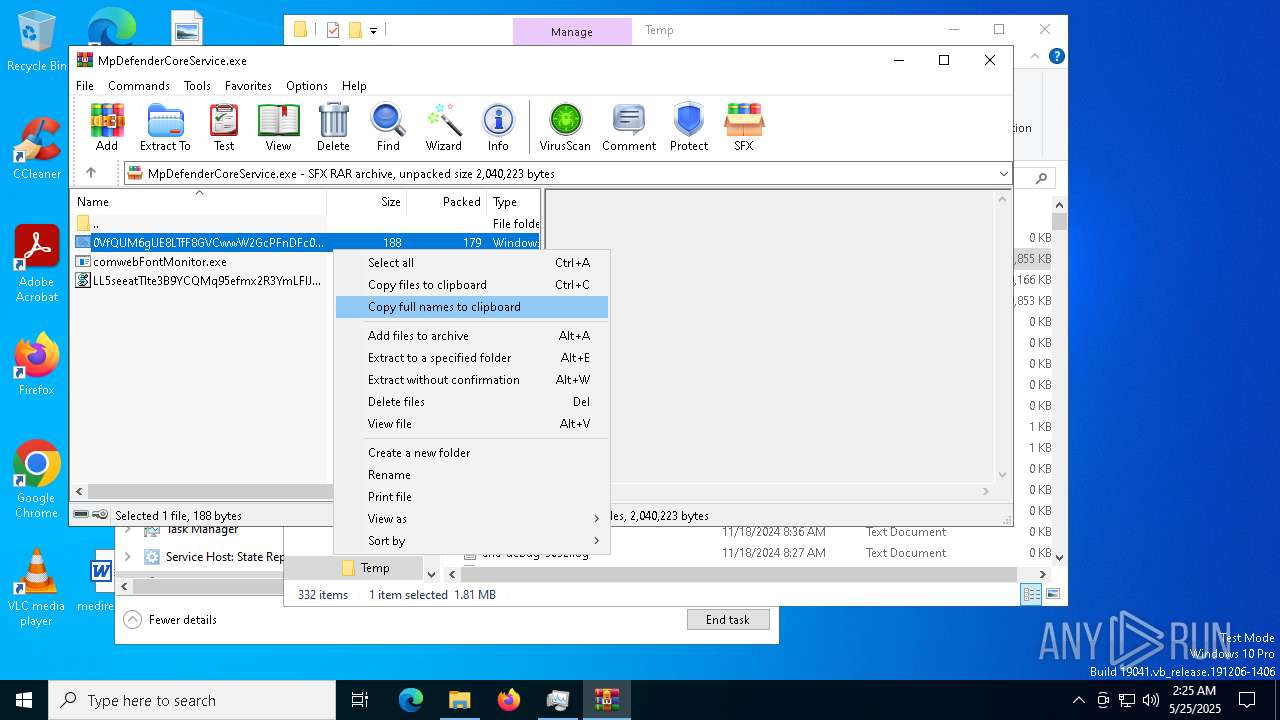The image size is (1280, 720).
Task: Launch the Google Chrome desktop shortcut
Action: tap(37, 479)
